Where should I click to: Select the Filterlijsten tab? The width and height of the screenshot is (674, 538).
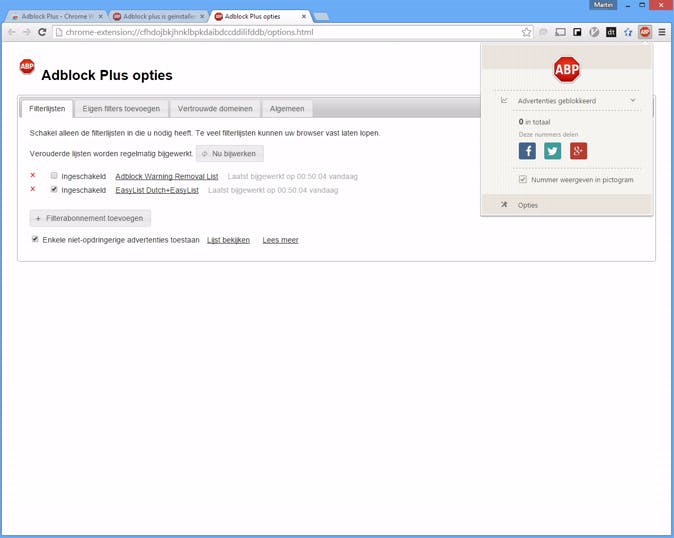(x=47, y=109)
